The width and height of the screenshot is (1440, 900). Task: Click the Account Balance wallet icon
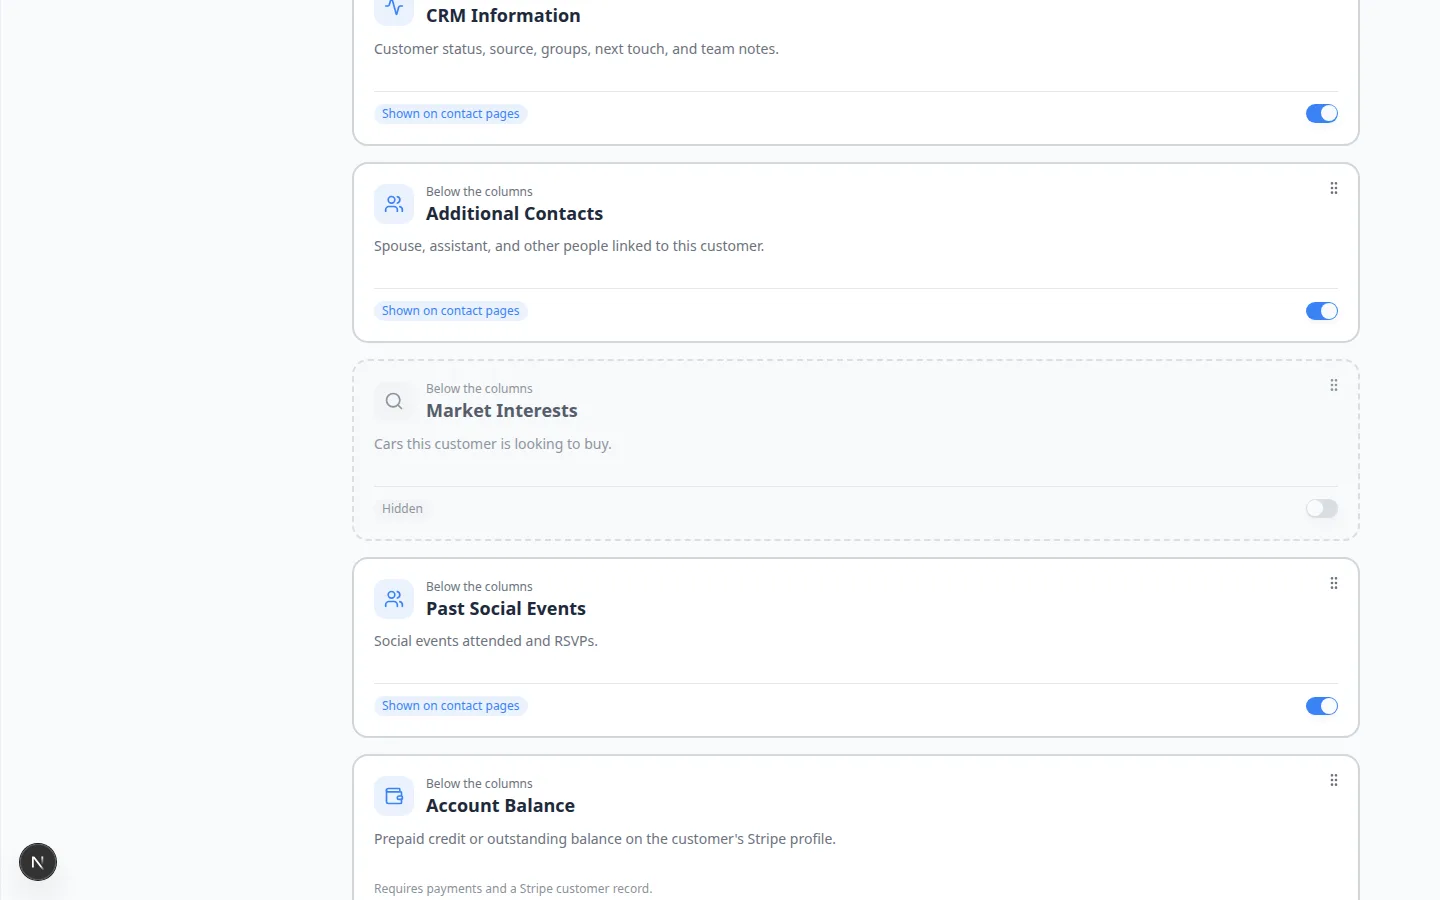(394, 796)
